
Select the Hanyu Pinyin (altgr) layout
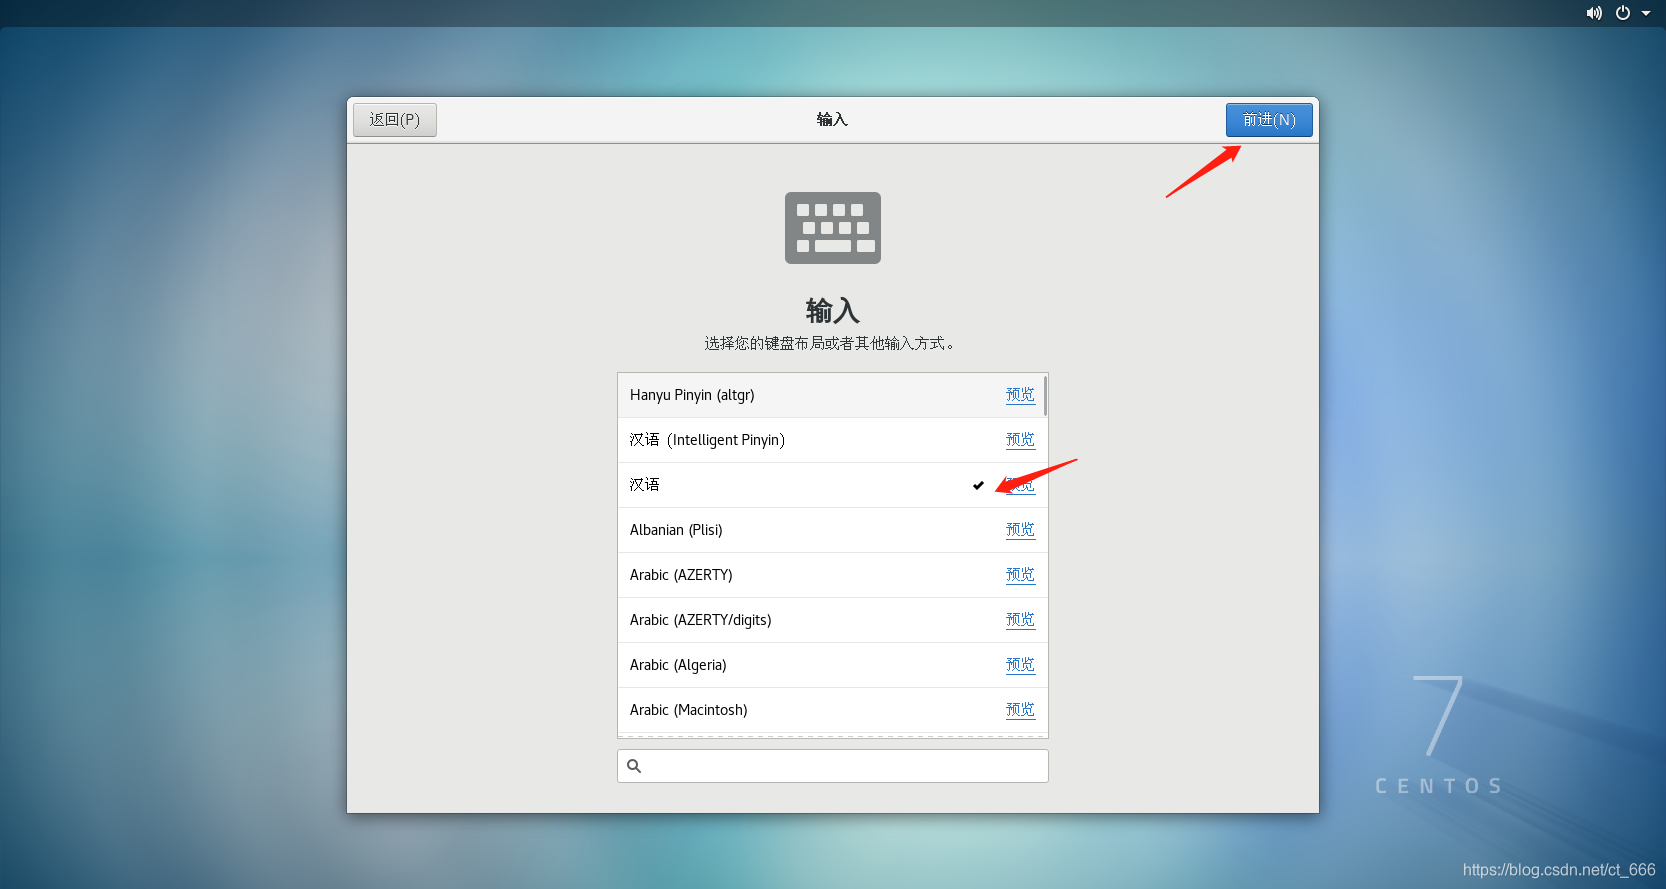pos(832,395)
